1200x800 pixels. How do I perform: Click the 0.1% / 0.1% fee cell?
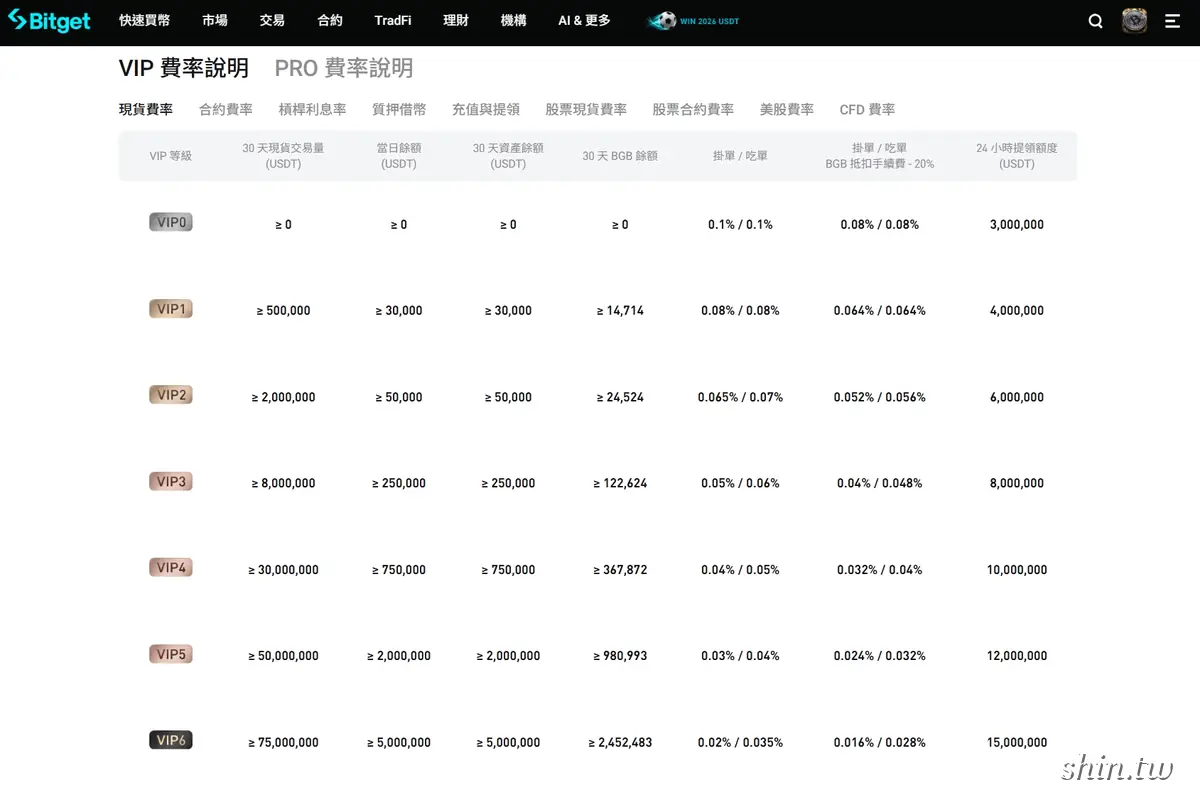click(x=740, y=225)
